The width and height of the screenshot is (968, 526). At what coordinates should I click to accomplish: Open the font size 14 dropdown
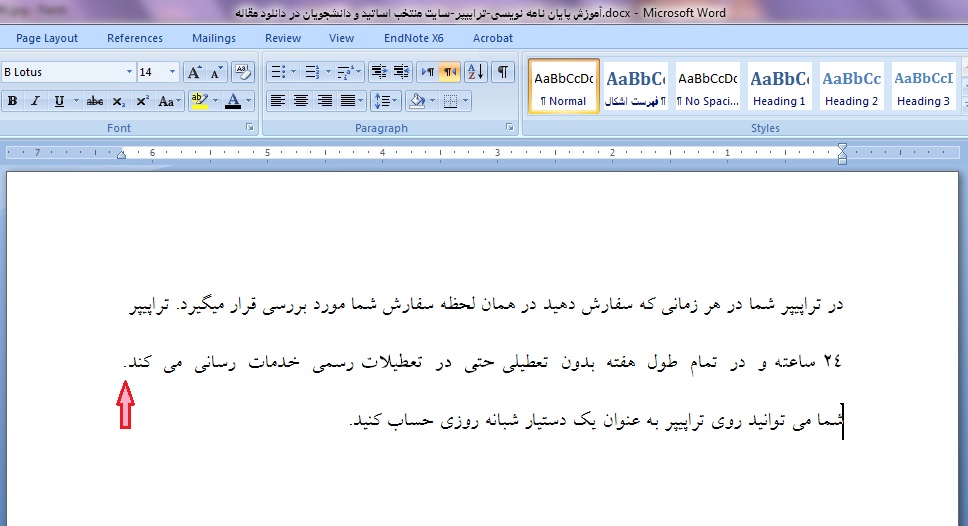[x=172, y=72]
